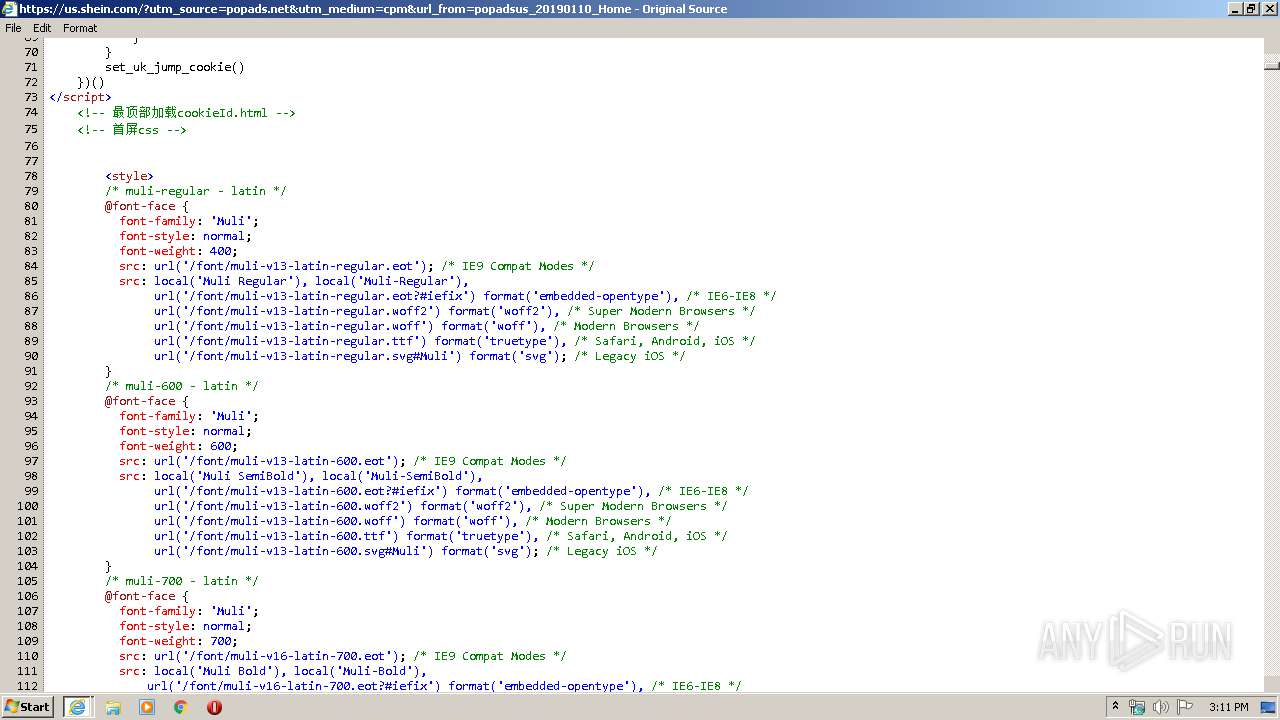Open the Windows Start menu
This screenshot has height=720, width=1280.
pos(28,706)
